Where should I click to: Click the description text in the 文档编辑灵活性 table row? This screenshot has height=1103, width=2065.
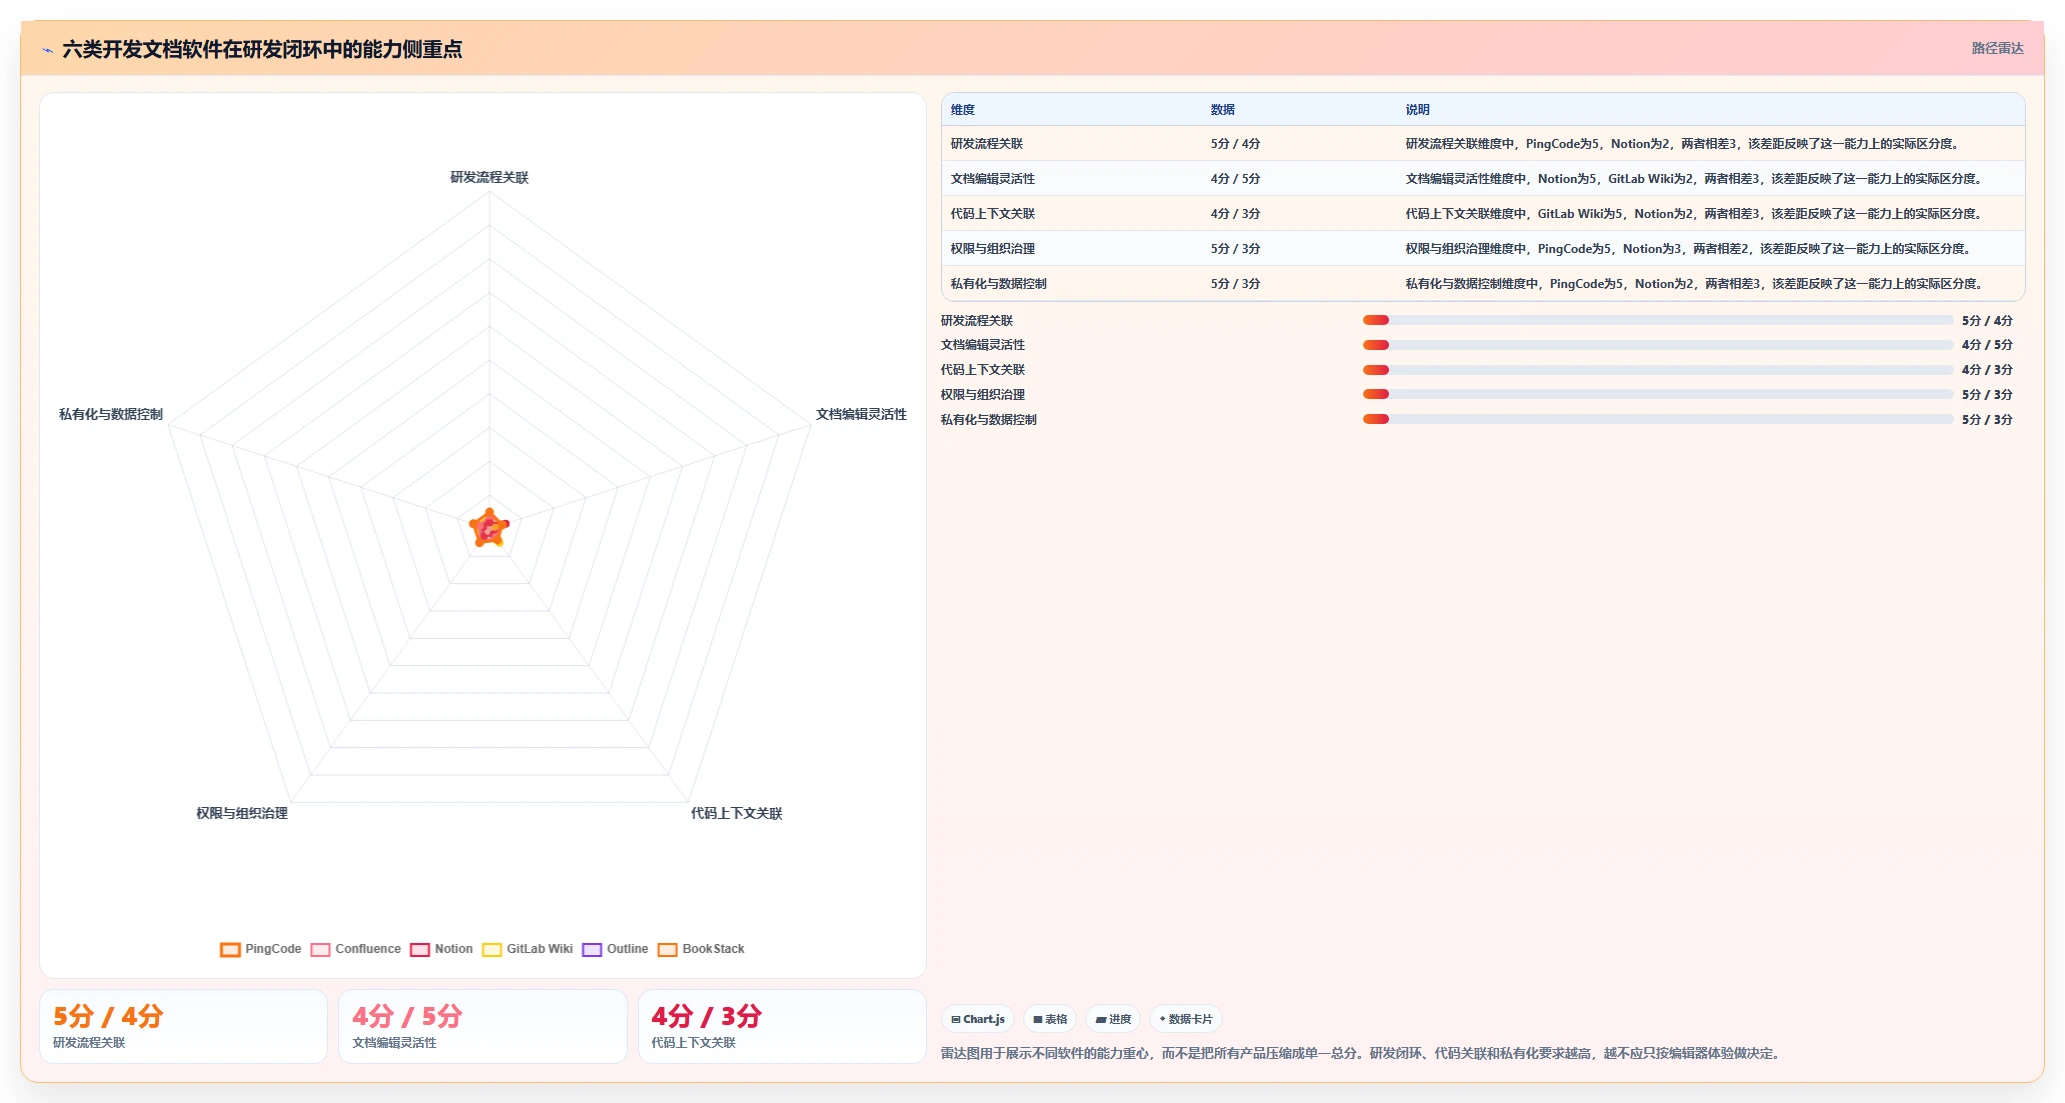[1695, 179]
